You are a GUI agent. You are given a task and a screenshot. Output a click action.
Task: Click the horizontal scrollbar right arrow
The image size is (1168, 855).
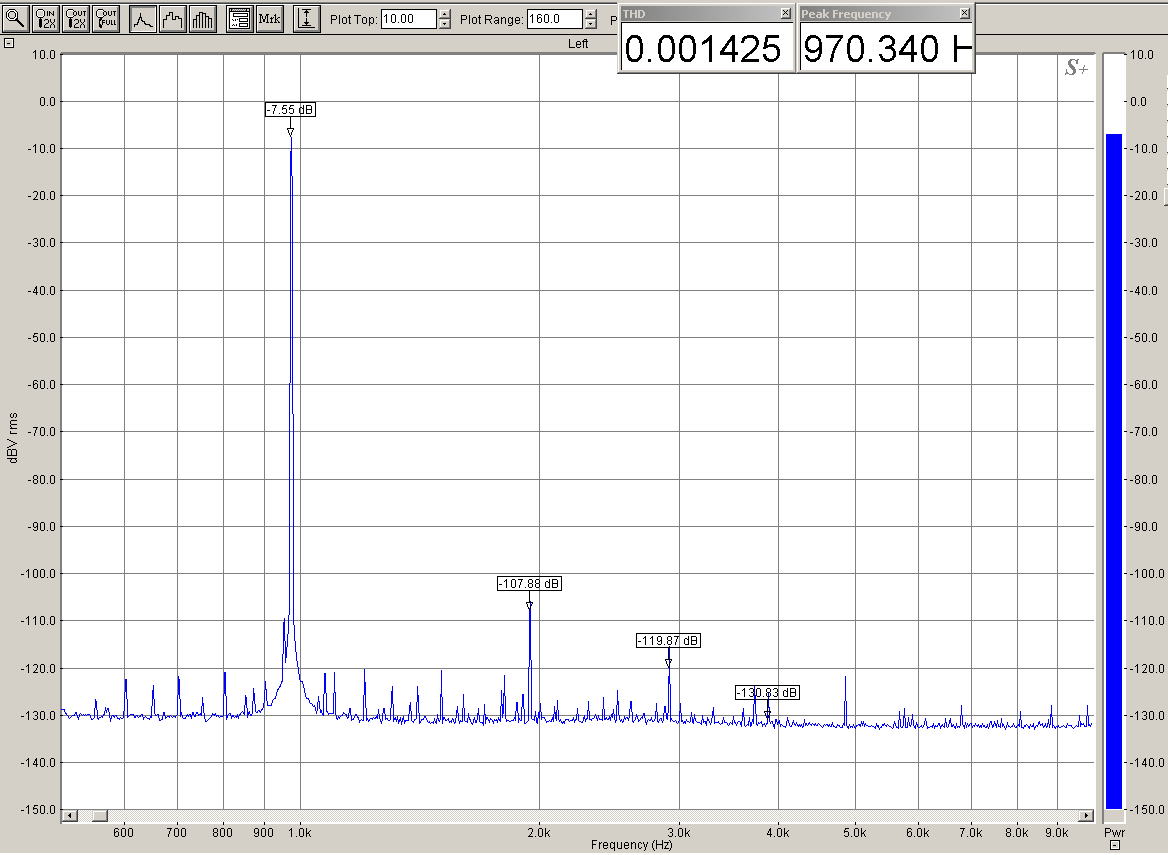[1086, 816]
